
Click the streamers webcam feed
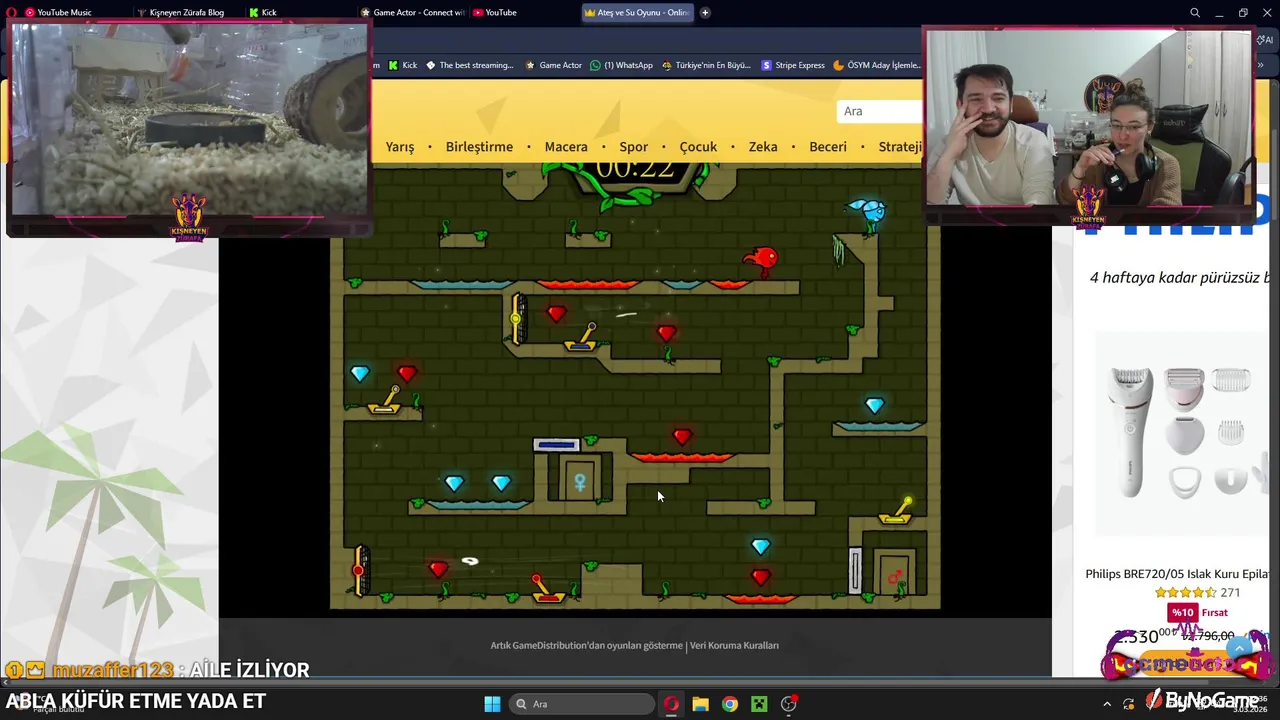(1088, 118)
